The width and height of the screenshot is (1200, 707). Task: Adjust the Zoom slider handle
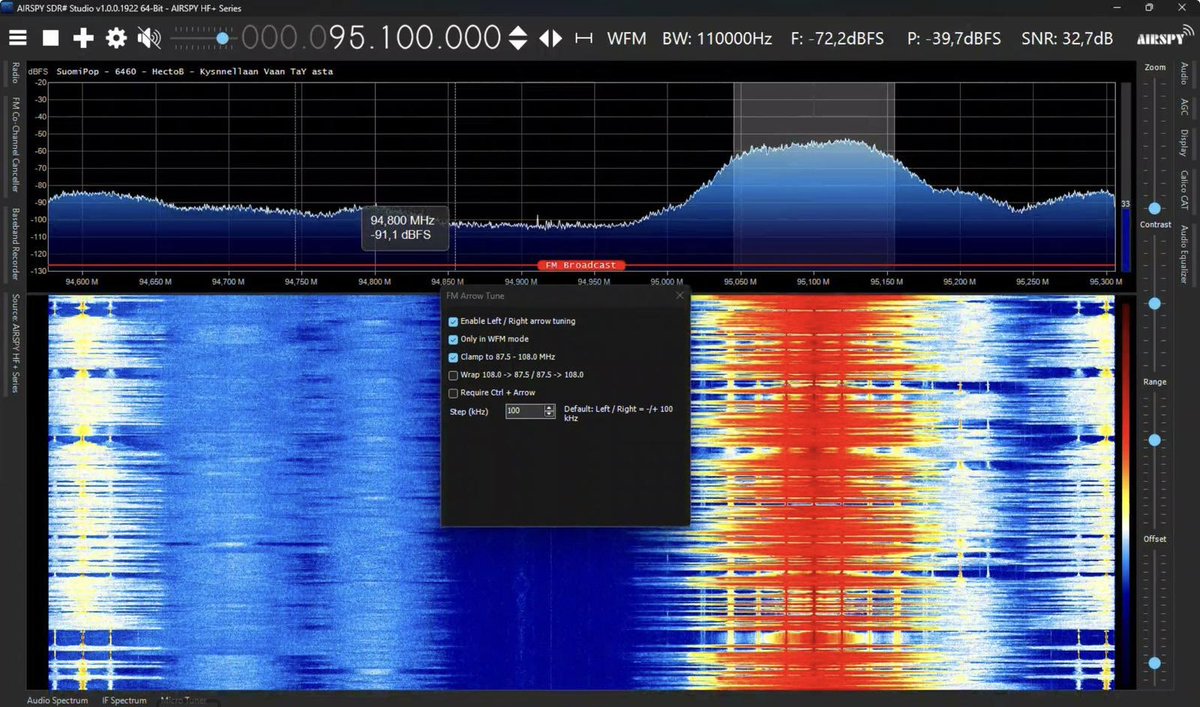(1155, 208)
